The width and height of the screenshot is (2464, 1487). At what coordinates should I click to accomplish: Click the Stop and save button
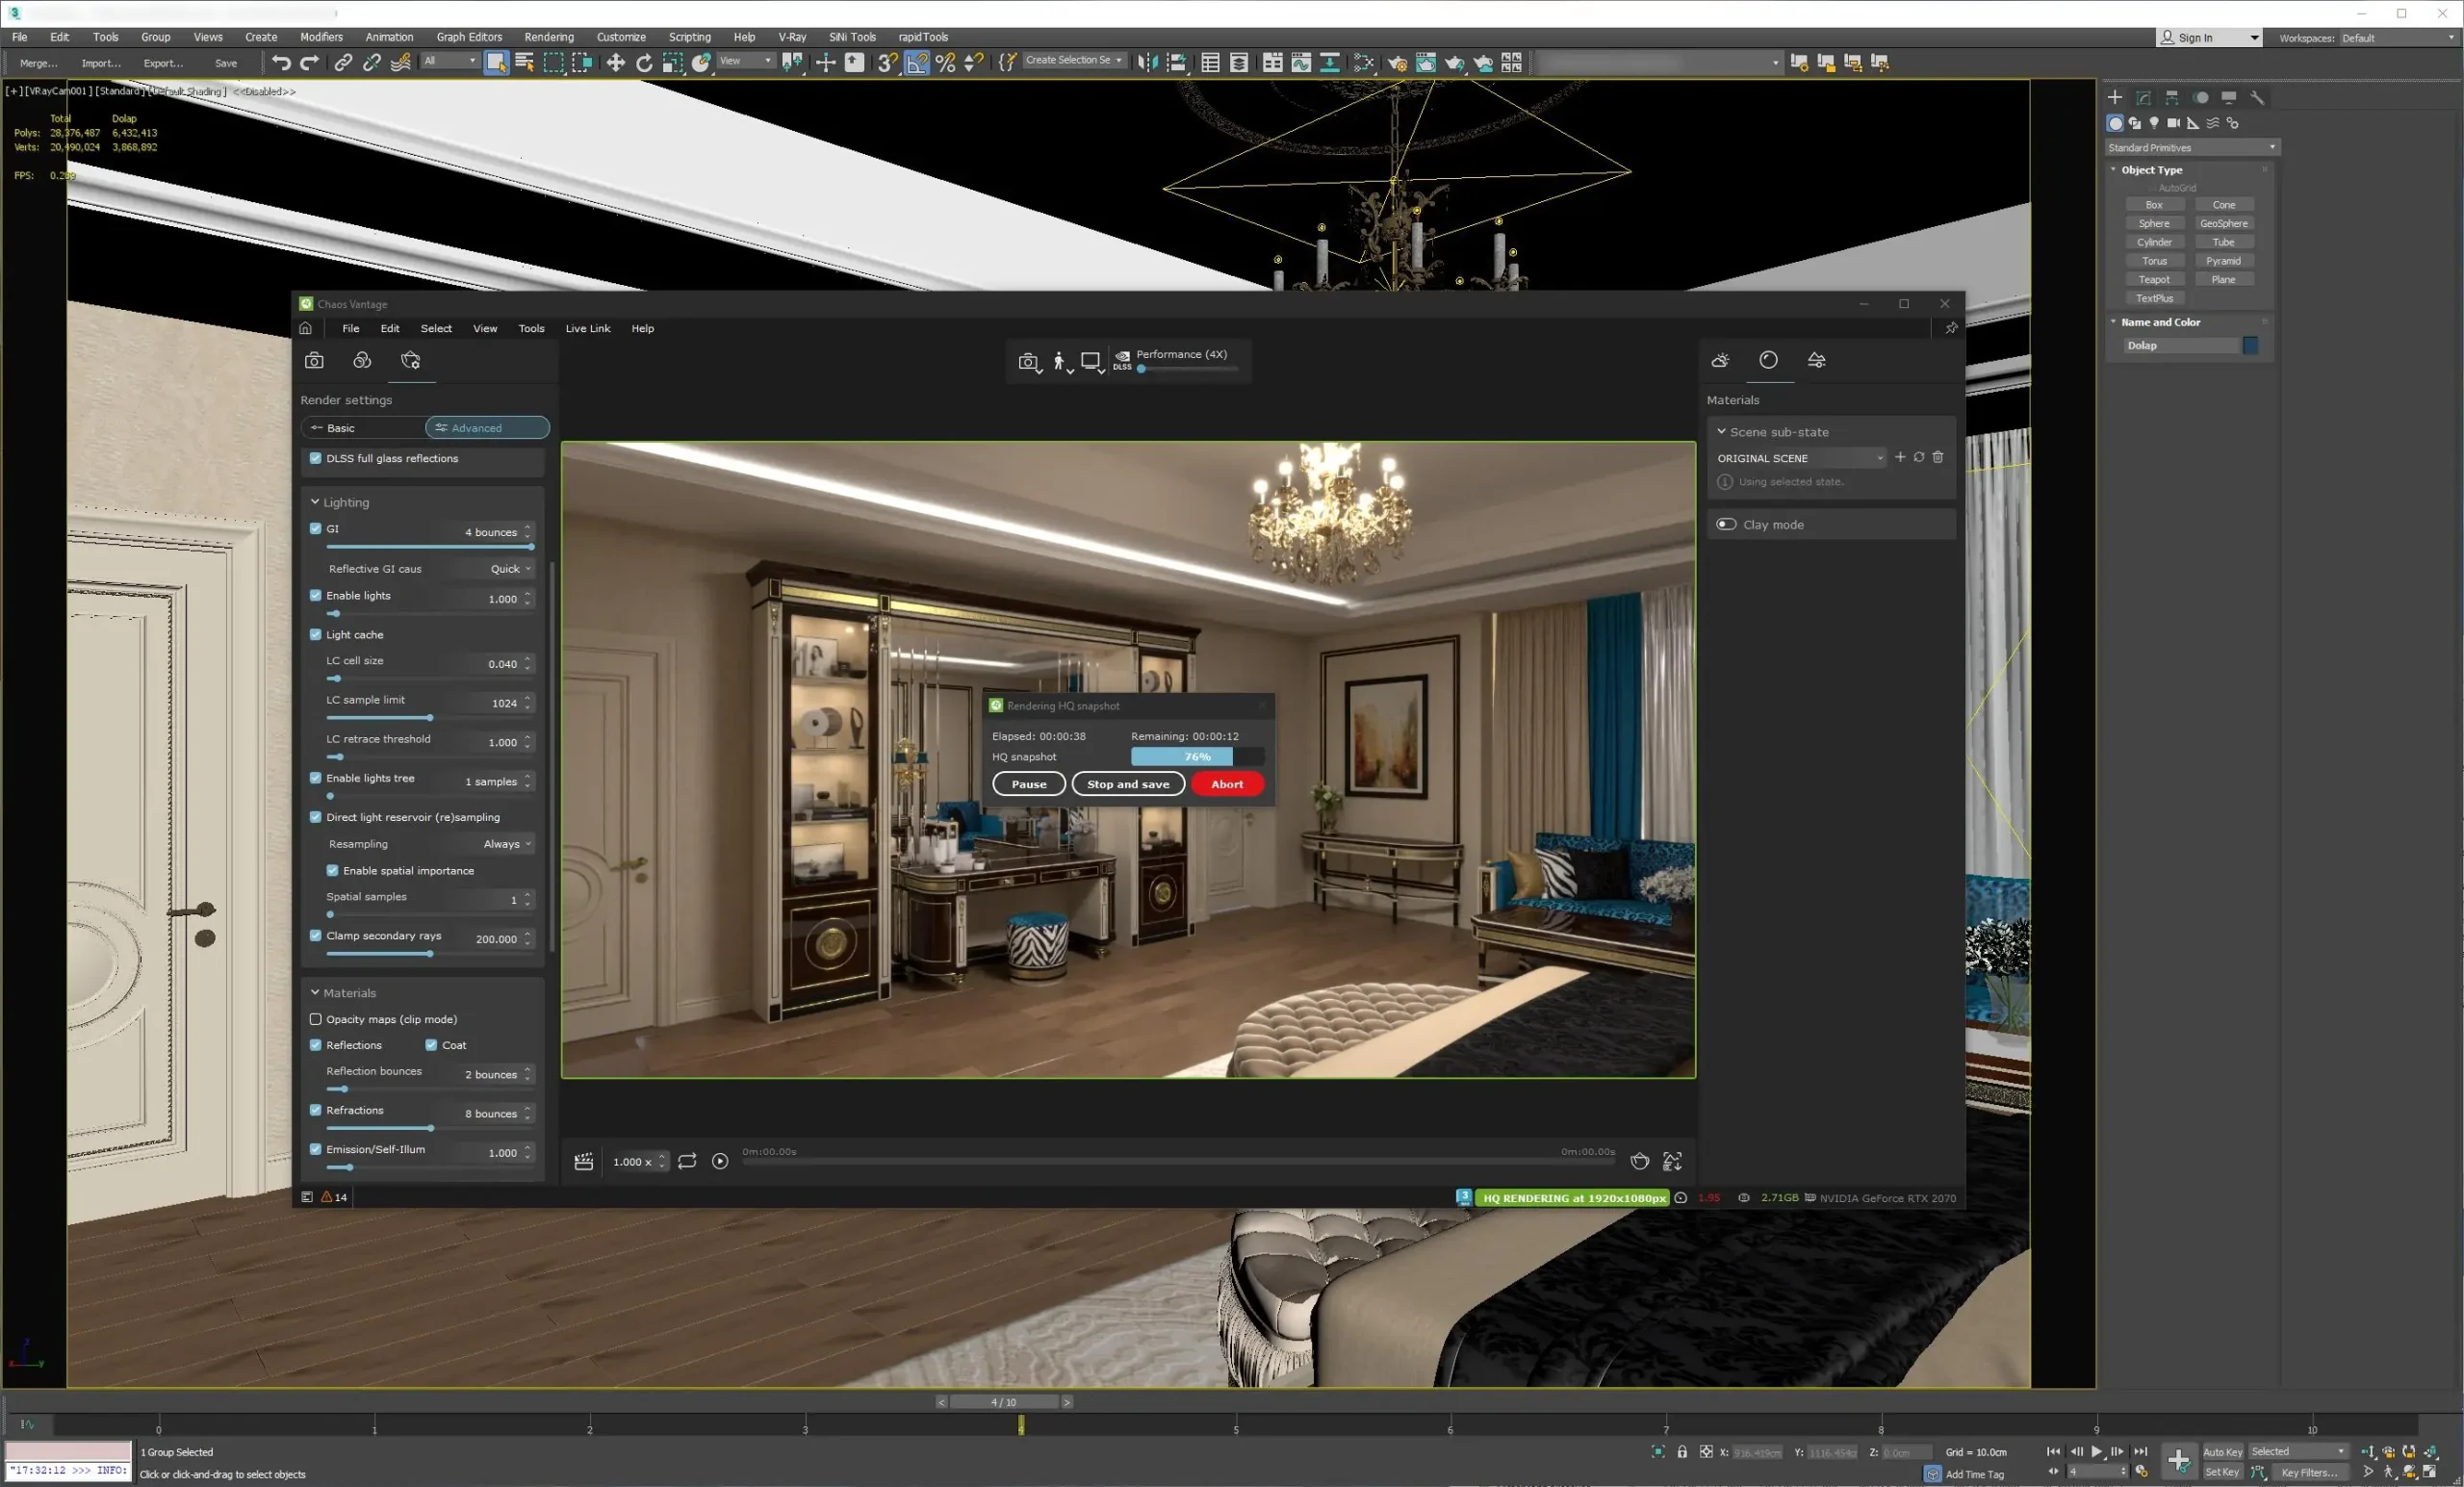(x=1128, y=784)
